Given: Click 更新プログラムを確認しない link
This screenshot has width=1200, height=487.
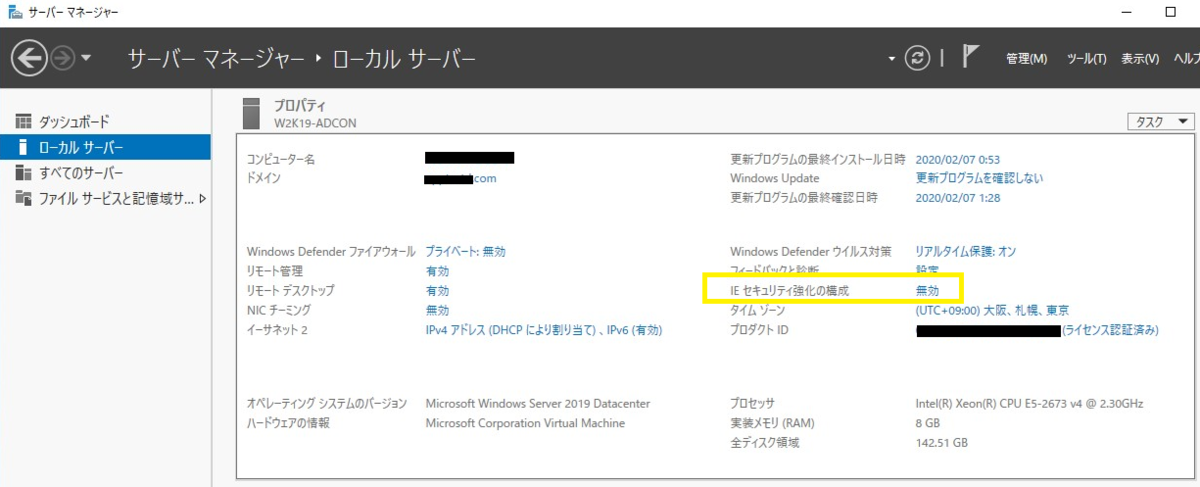Looking at the screenshot, I should click(979, 178).
